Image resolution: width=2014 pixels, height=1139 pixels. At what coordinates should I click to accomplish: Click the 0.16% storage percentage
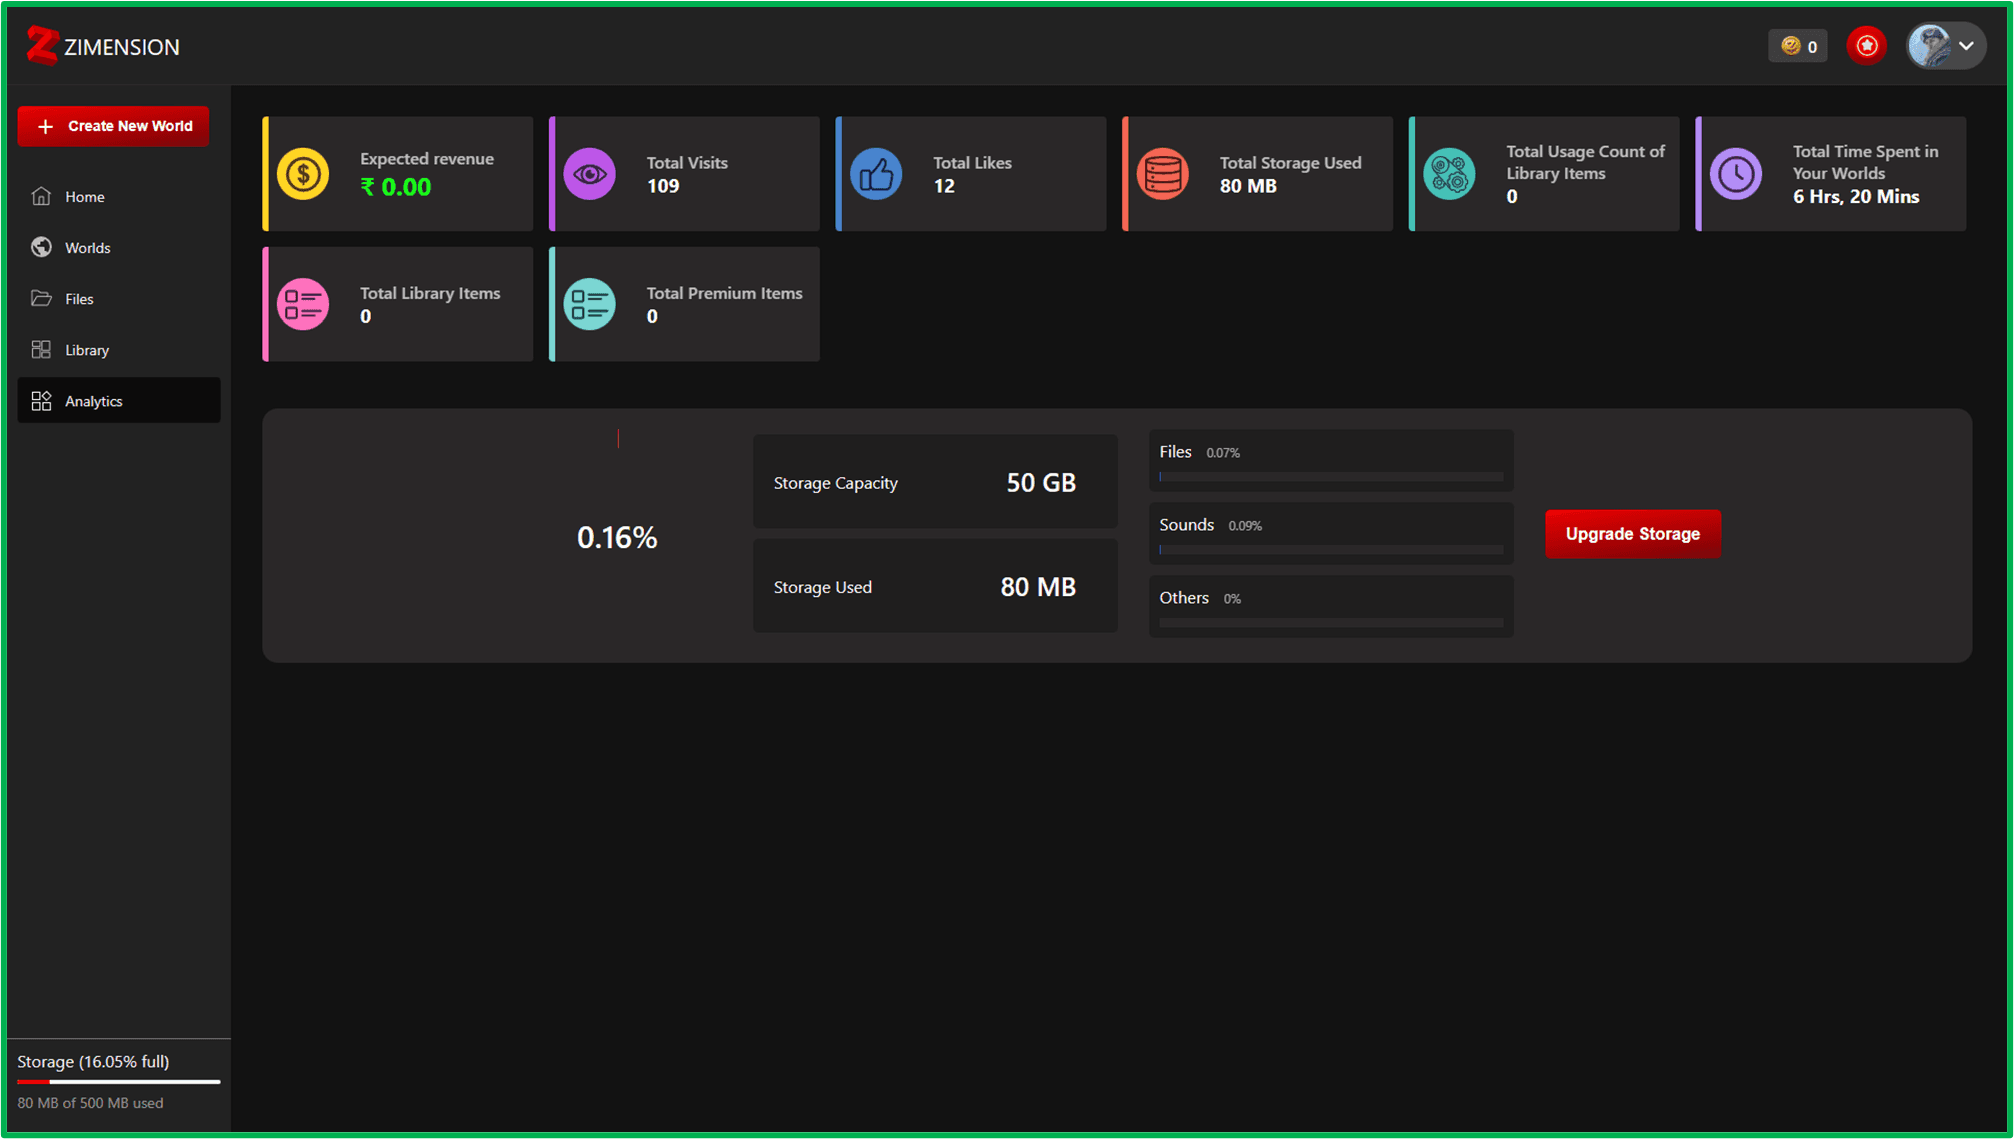coord(617,538)
